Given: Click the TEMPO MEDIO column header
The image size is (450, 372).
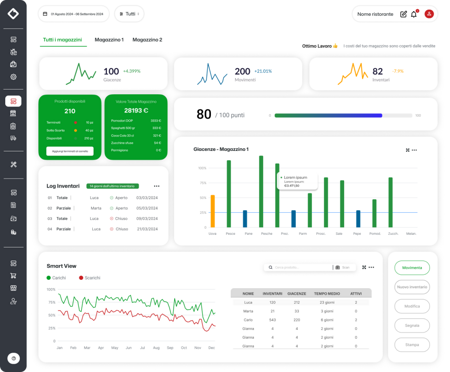Looking at the screenshot, I should click(x=327, y=294).
